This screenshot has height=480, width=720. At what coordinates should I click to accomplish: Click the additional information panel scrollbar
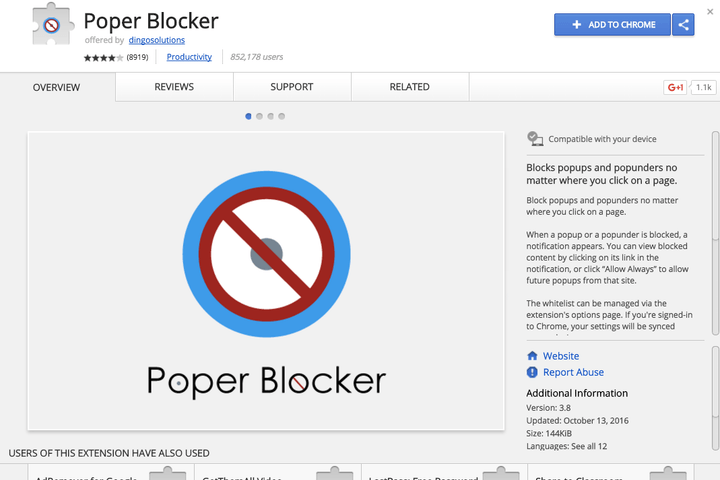(x=715, y=398)
